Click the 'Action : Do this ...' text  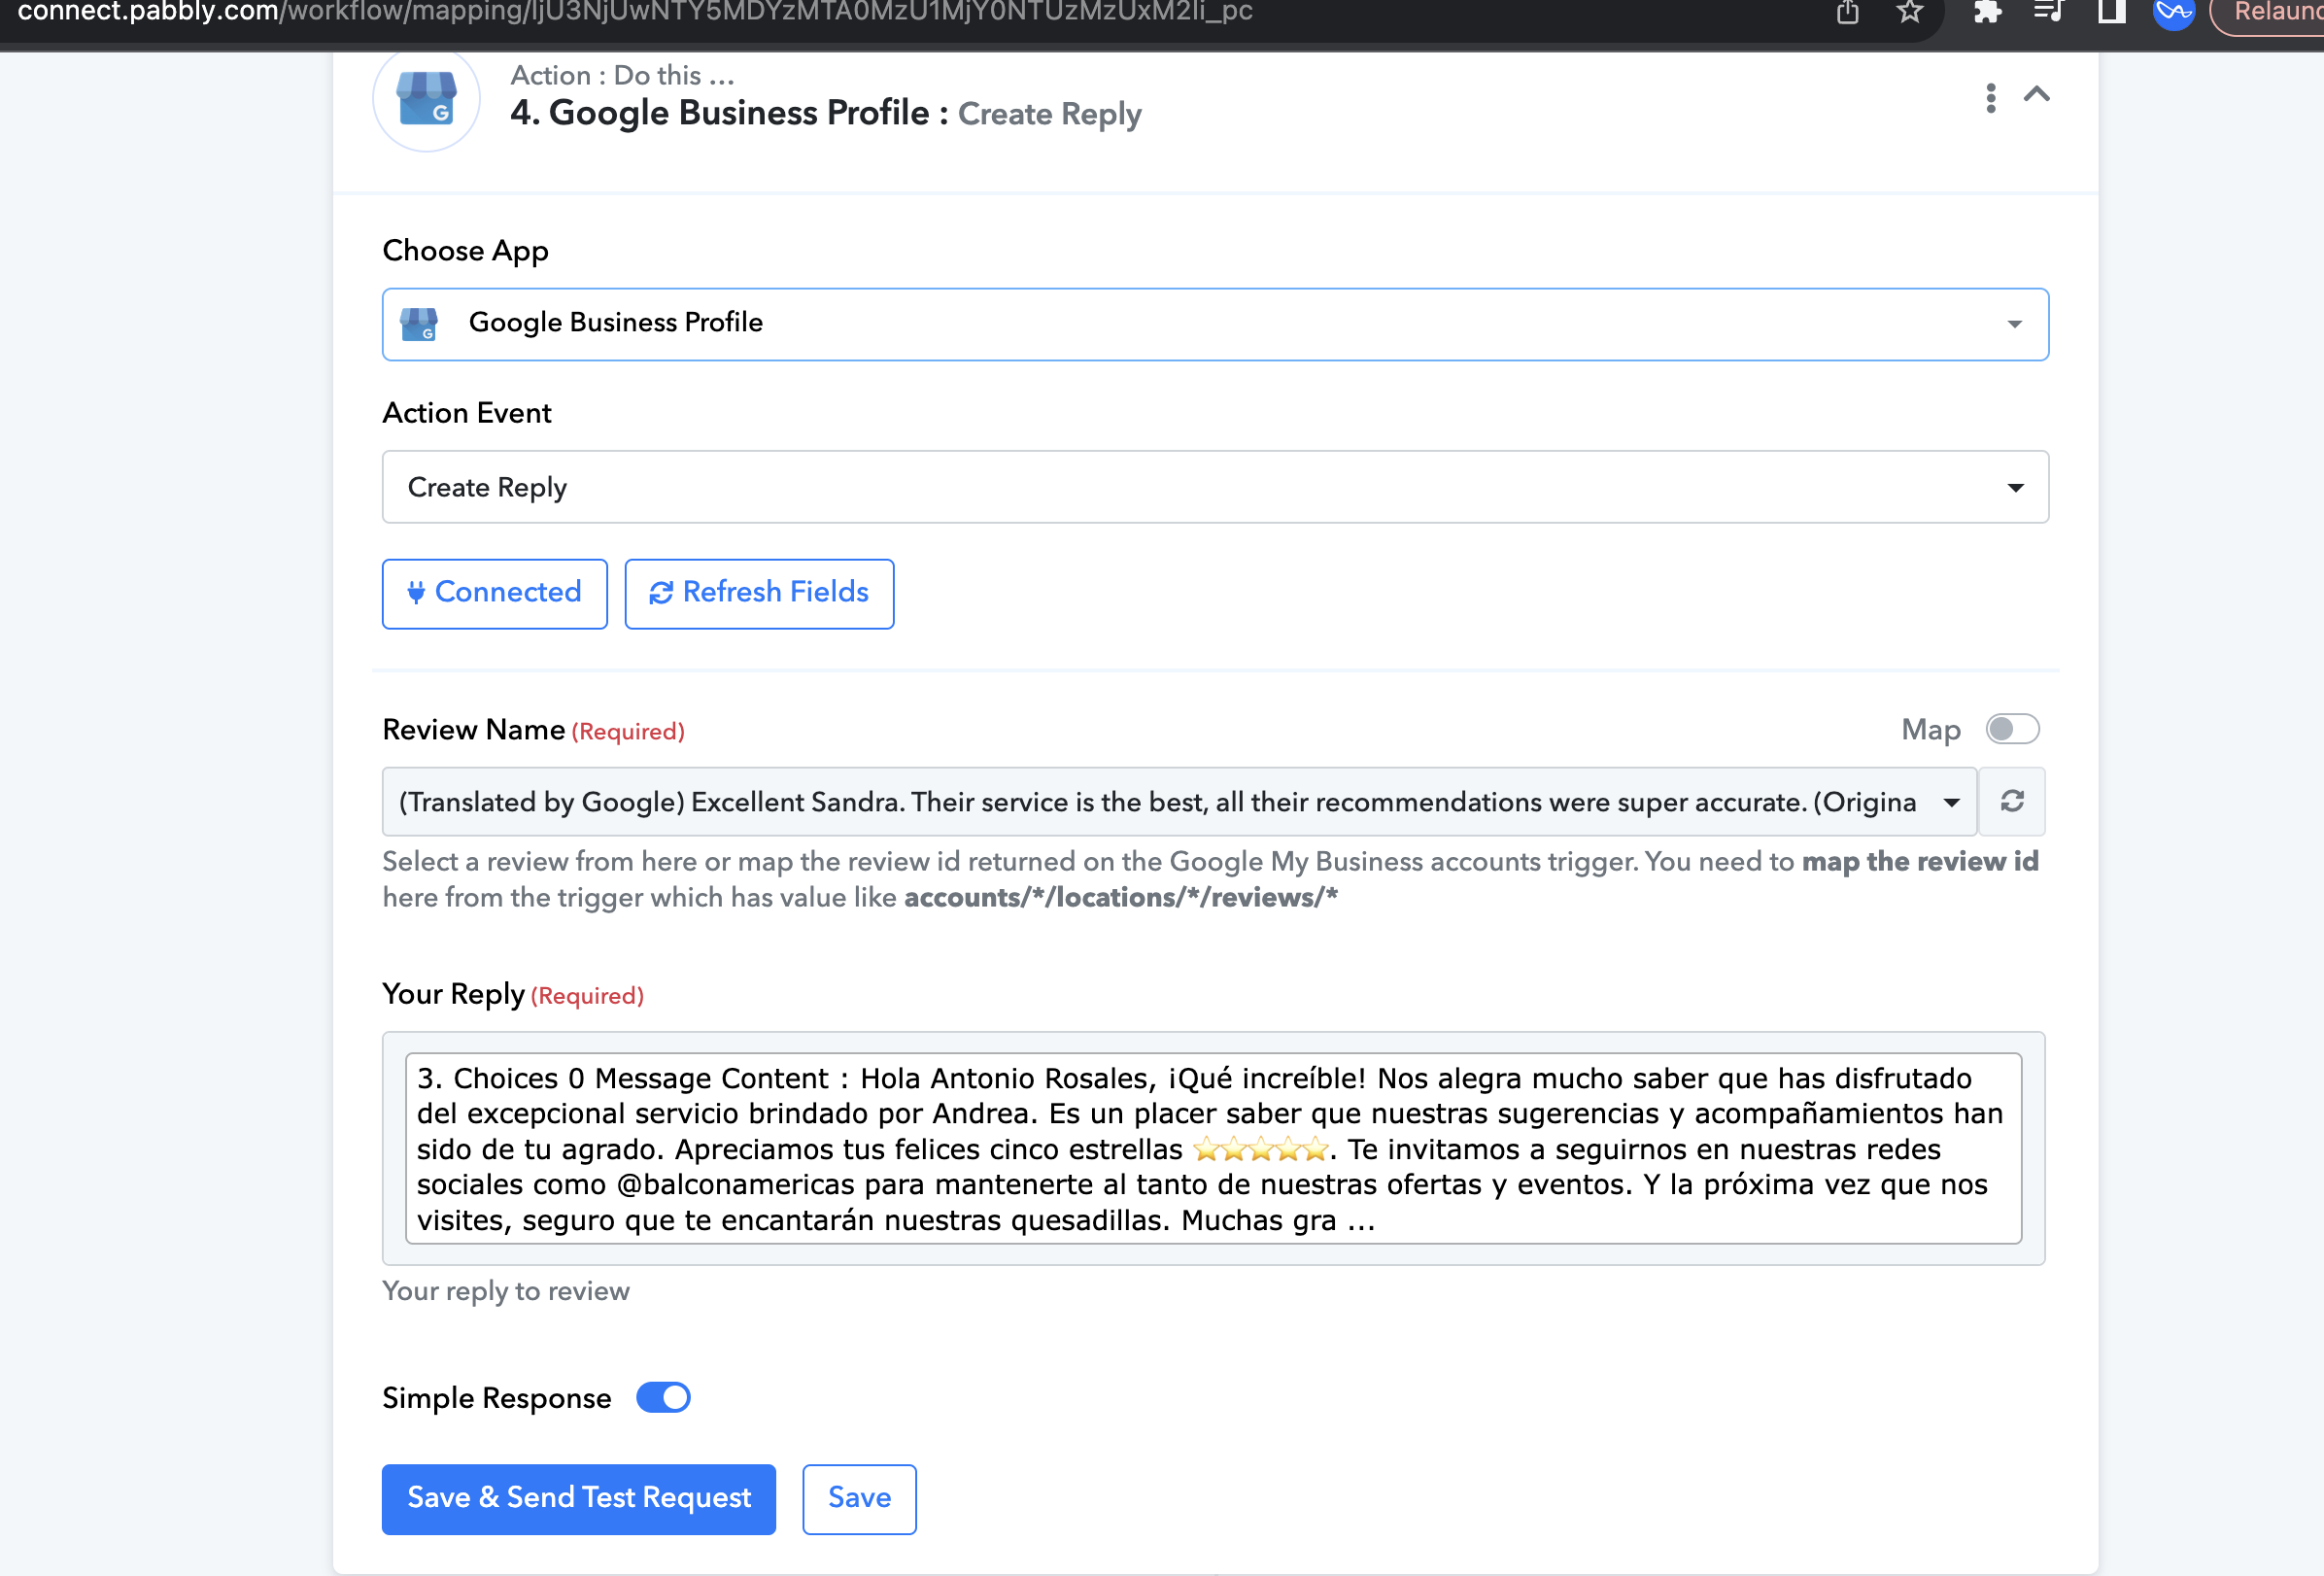pyautogui.click(x=623, y=76)
